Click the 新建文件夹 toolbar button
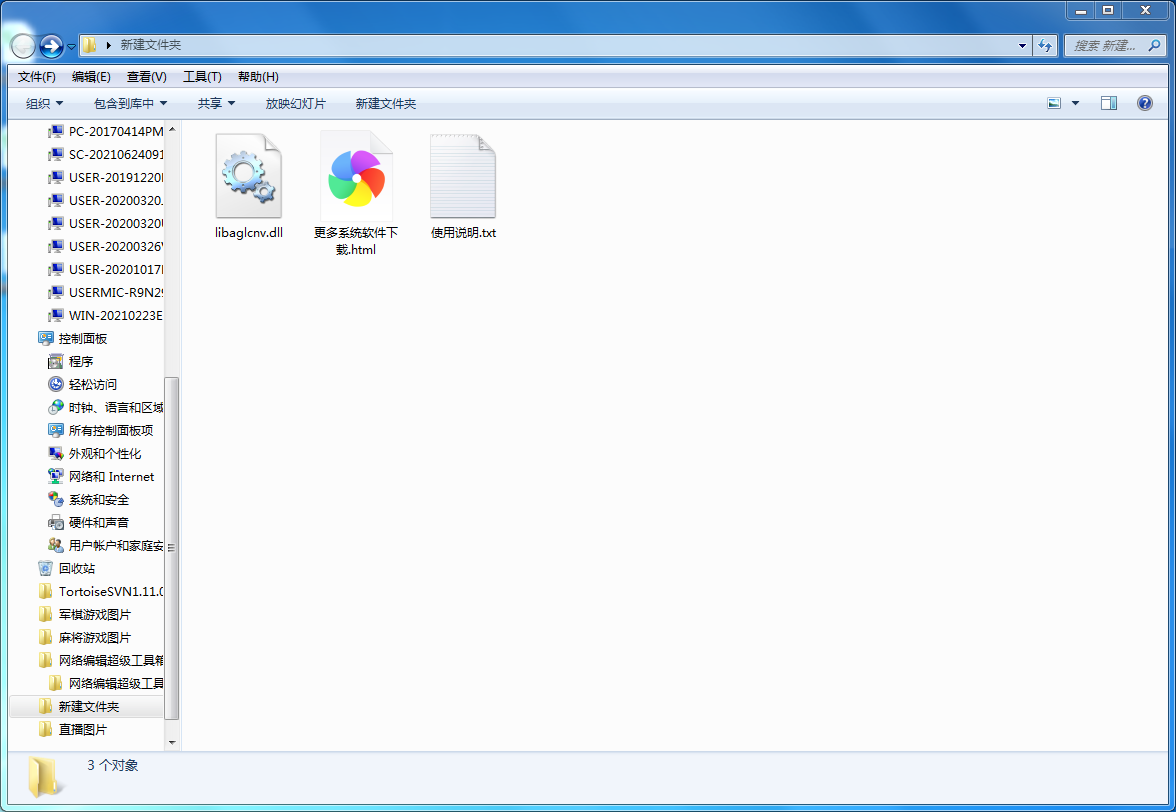The height and width of the screenshot is (812, 1176). pos(386,103)
